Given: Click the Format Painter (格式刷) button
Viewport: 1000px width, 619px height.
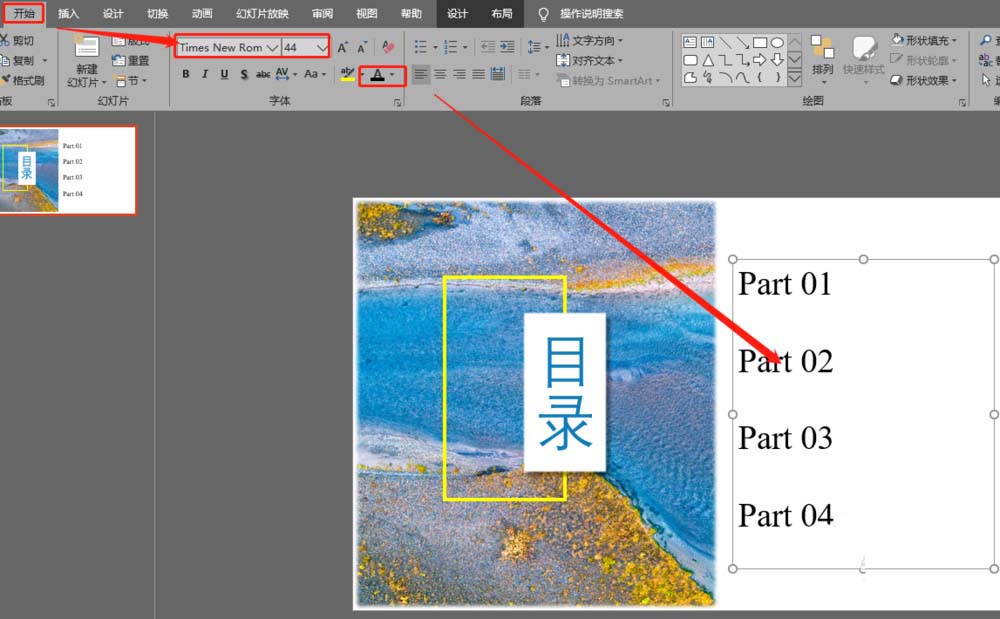Looking at the screenshot, I should pos(24,80).
